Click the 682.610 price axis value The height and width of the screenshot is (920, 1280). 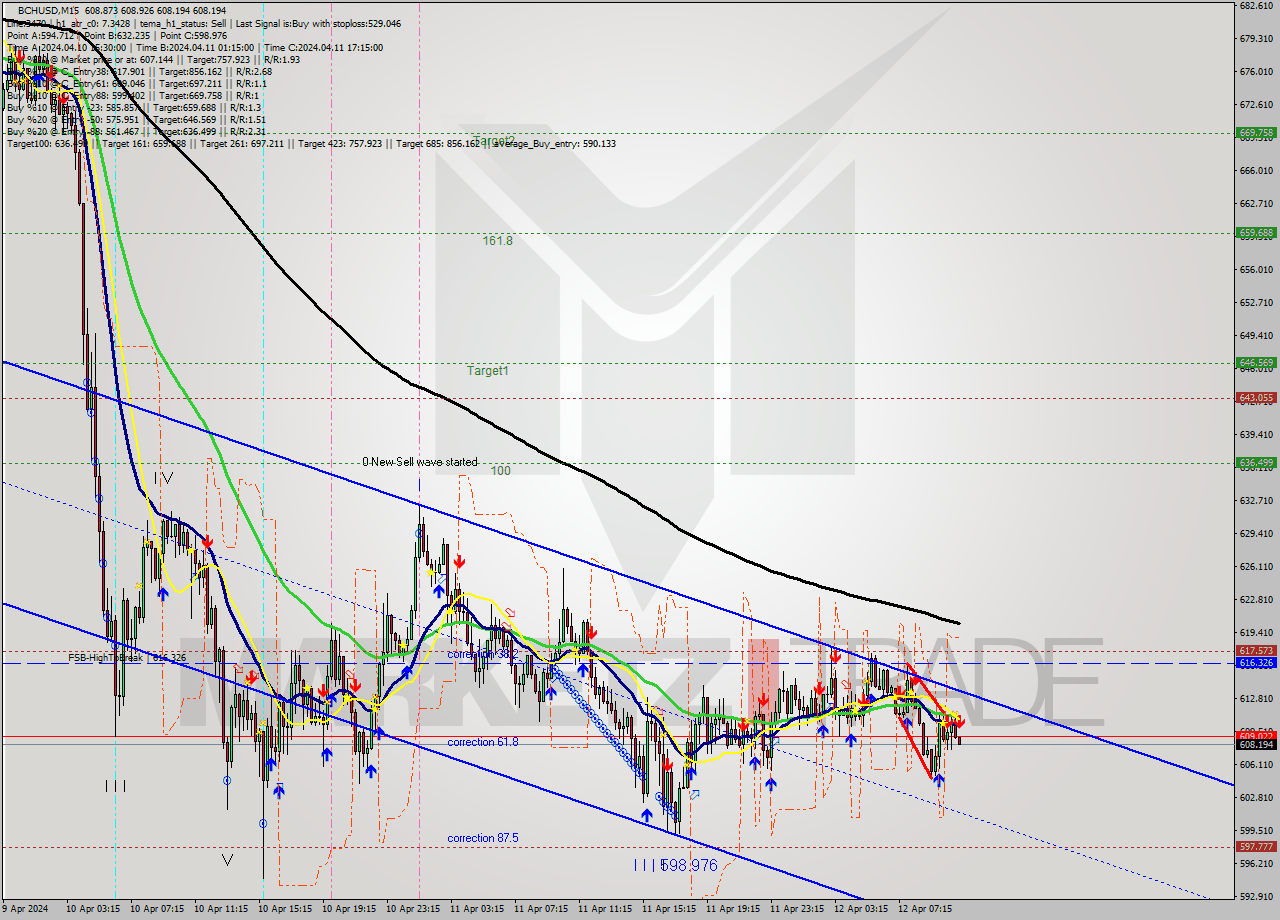click(1255, 5)
